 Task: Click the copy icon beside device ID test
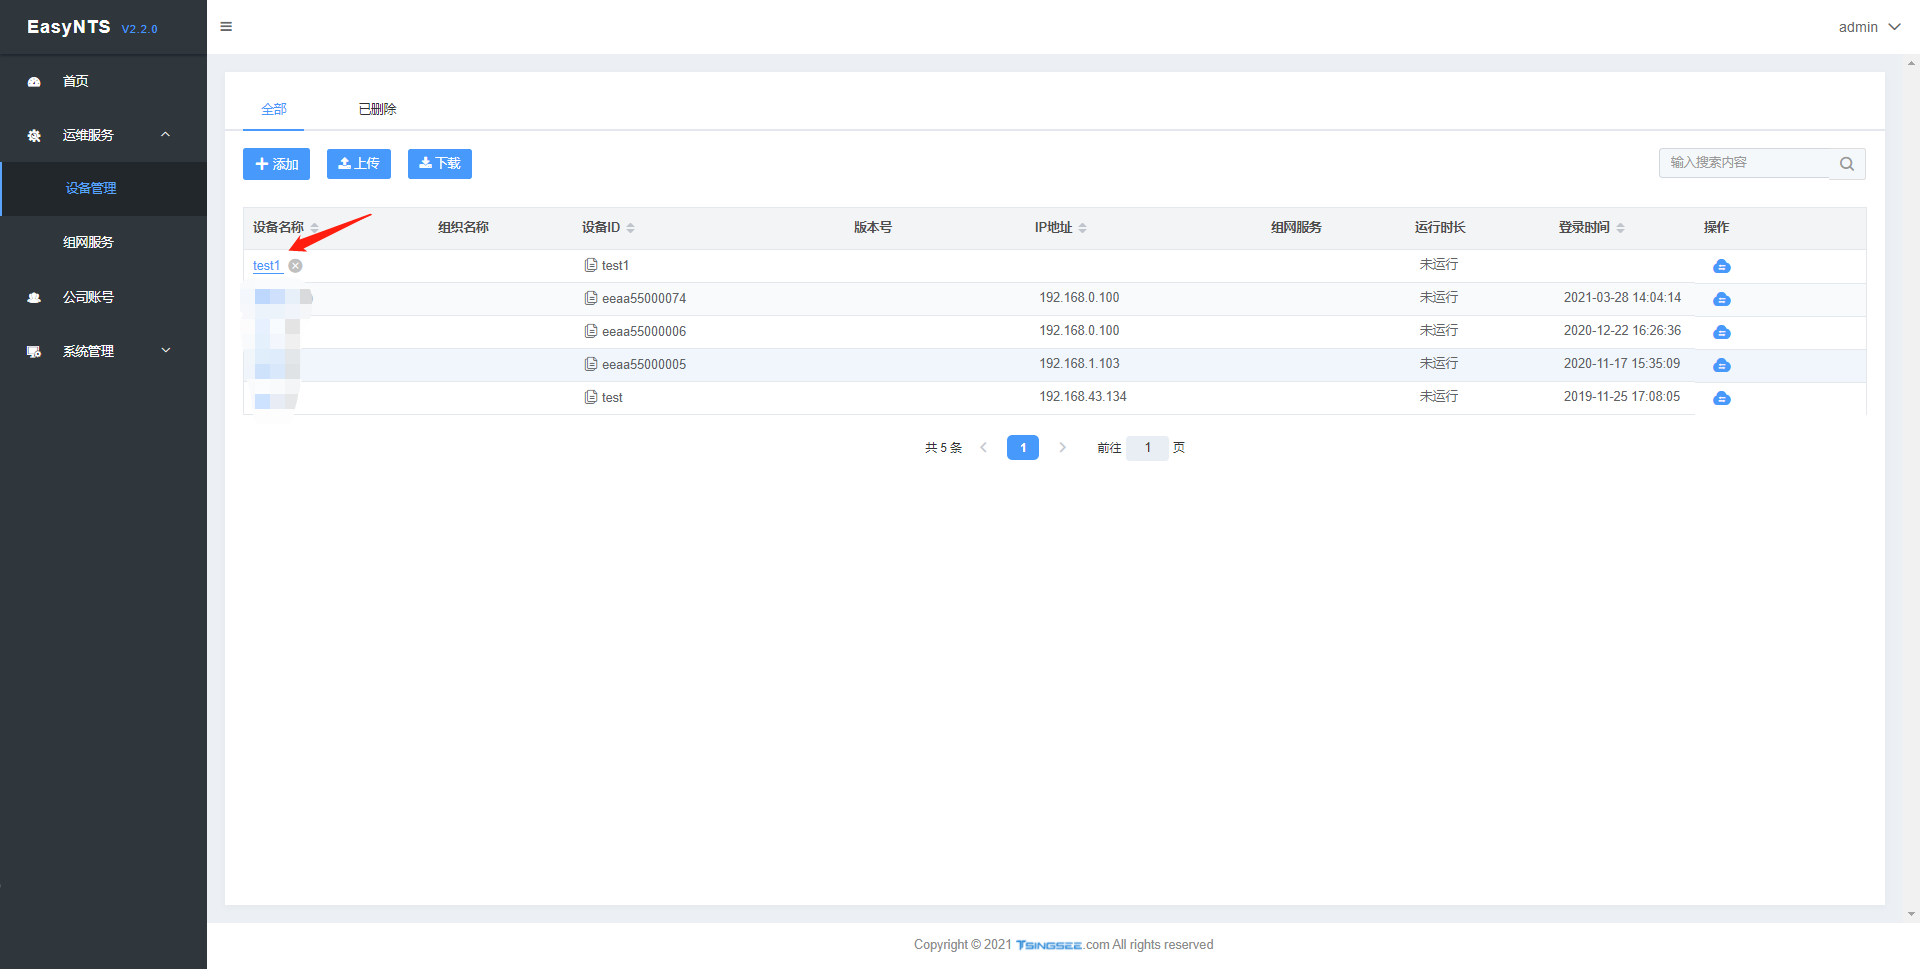click(591, 397)
